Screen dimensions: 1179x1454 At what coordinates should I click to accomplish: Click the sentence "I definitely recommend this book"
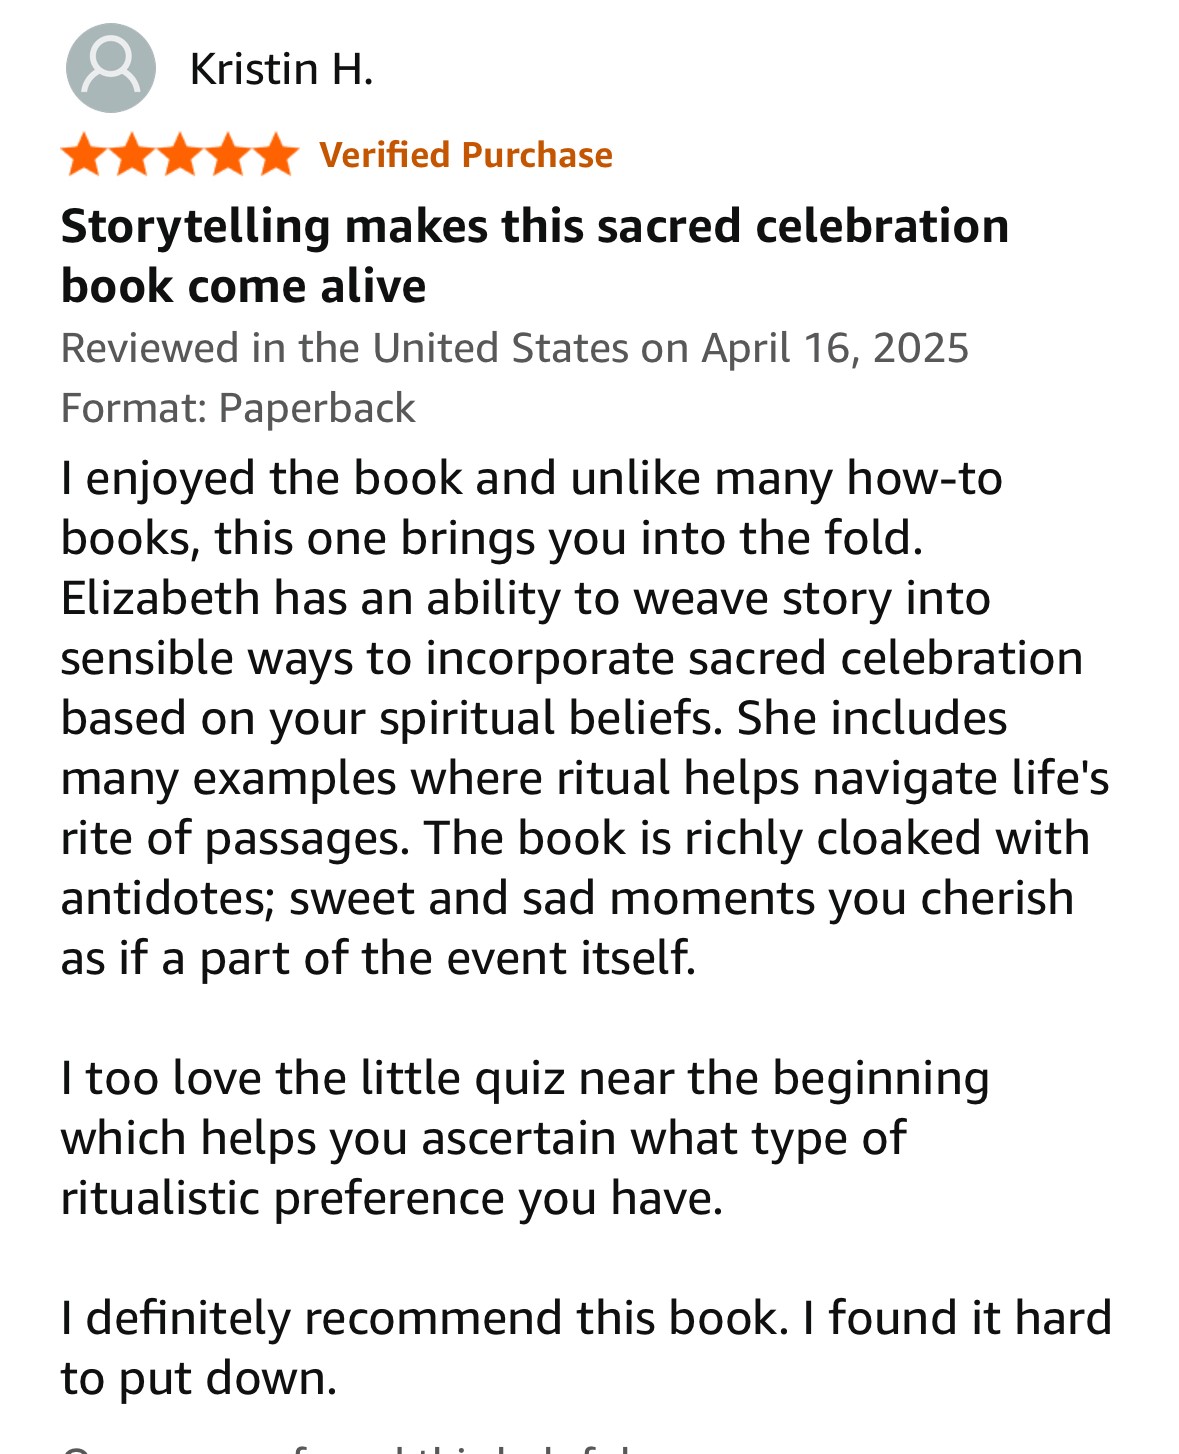[418, 1317]
